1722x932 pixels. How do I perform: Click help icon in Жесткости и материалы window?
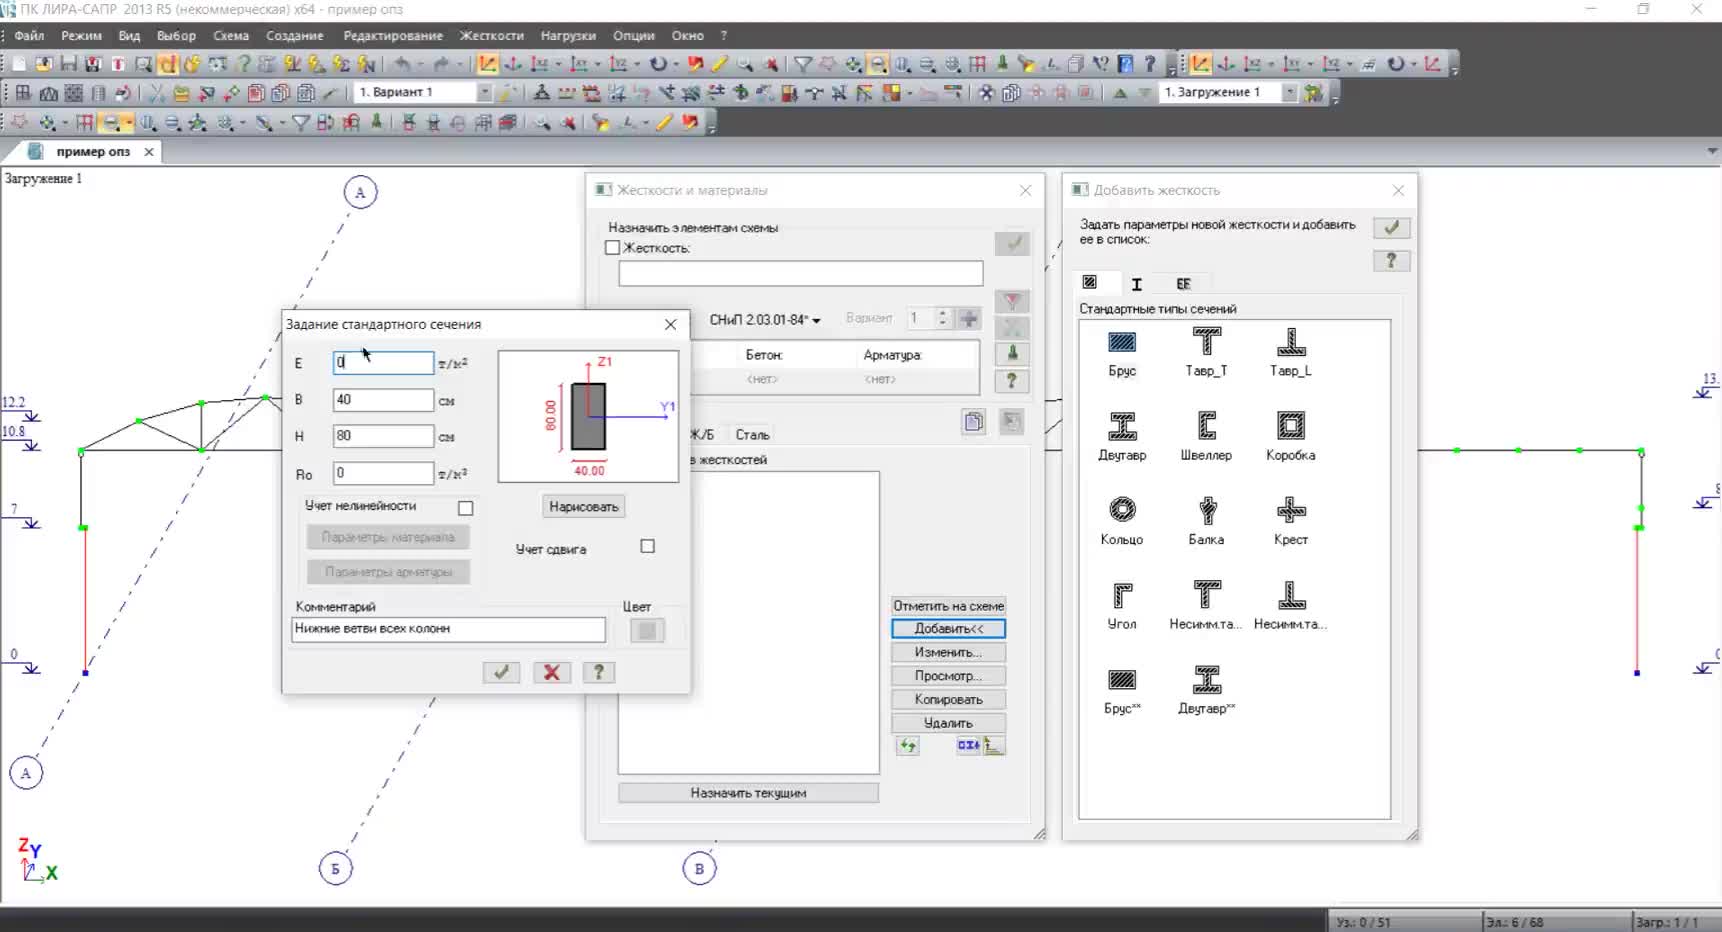click(1012, 381)
